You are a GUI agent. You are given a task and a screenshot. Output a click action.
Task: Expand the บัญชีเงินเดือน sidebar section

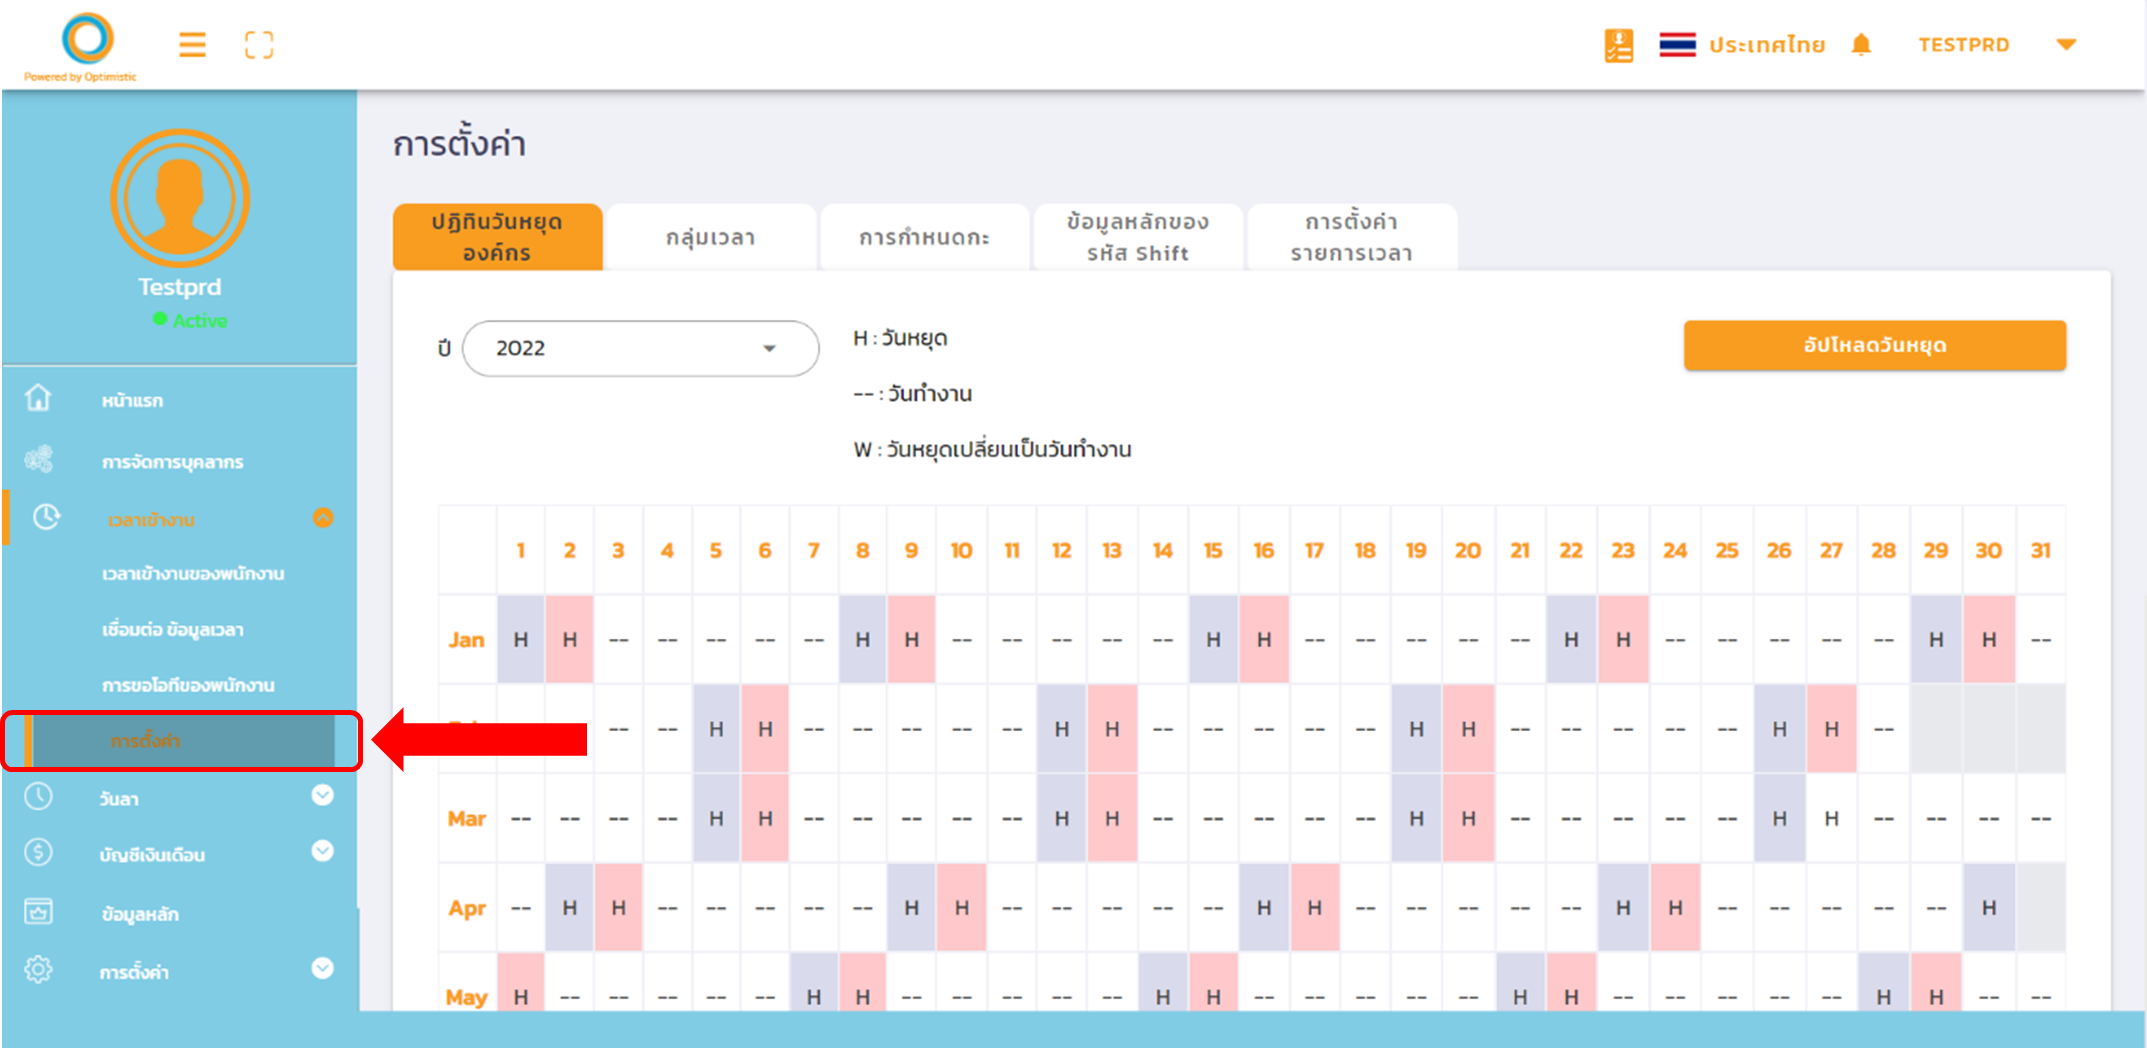[322, 851]
